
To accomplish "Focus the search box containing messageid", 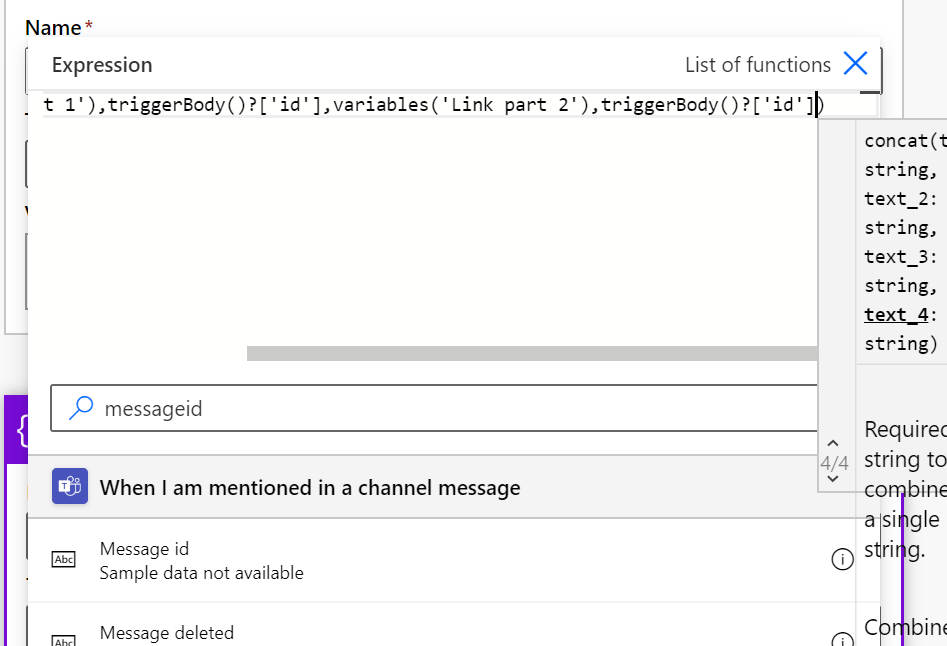I will point(450,408).
